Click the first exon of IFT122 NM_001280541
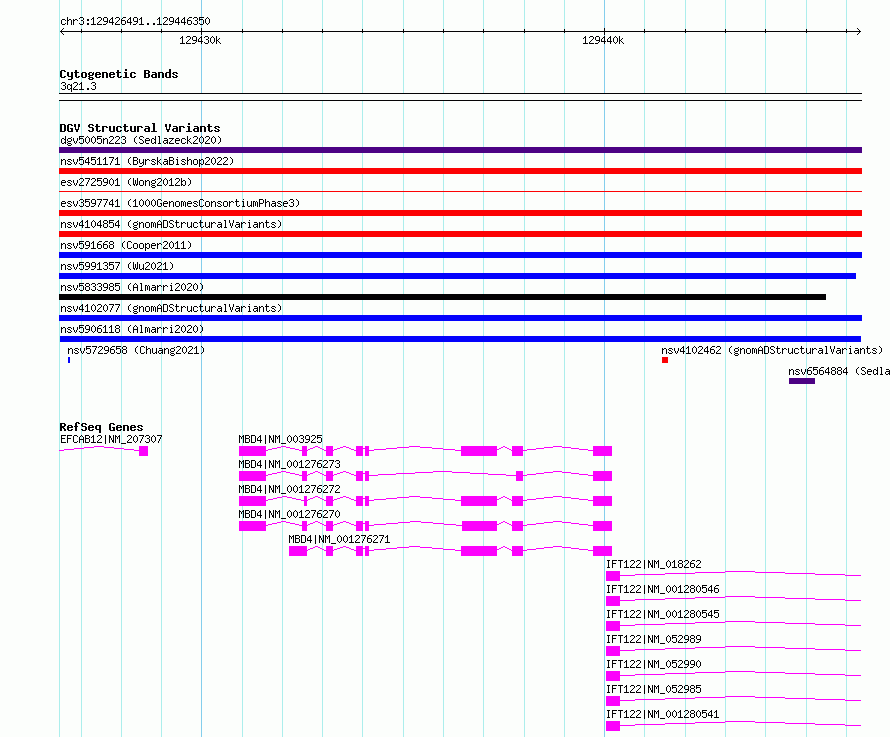The width and height of the screenshot is (890, 737). click(x=613, y=726)
